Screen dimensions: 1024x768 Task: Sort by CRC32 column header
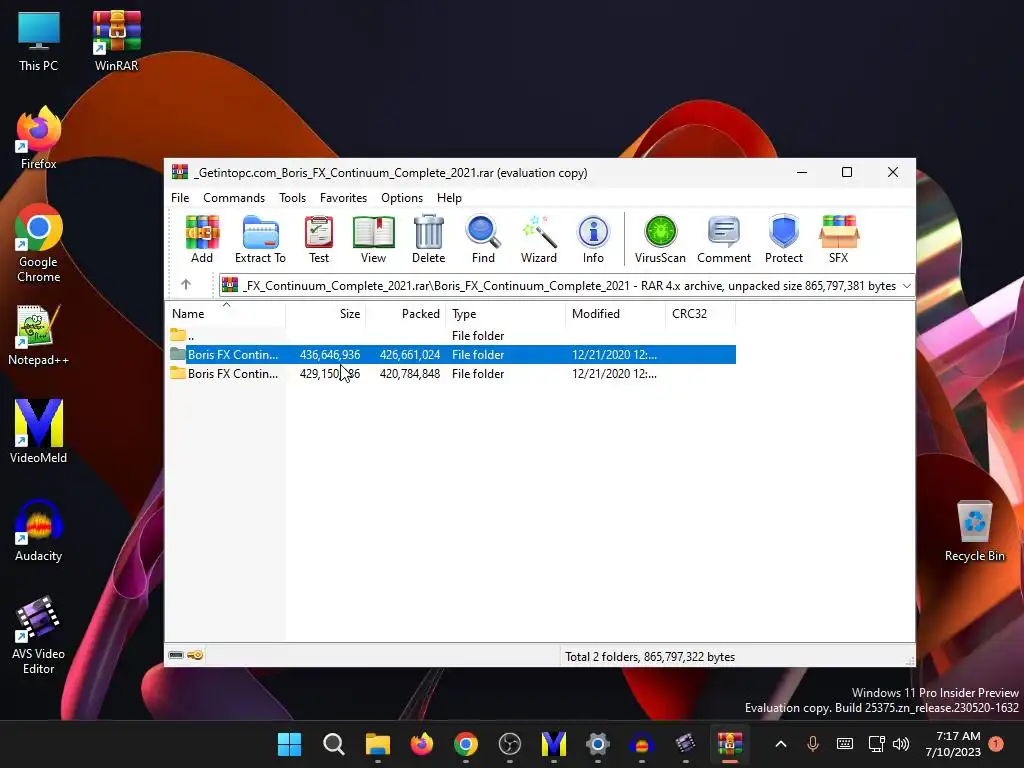point(701,313)
